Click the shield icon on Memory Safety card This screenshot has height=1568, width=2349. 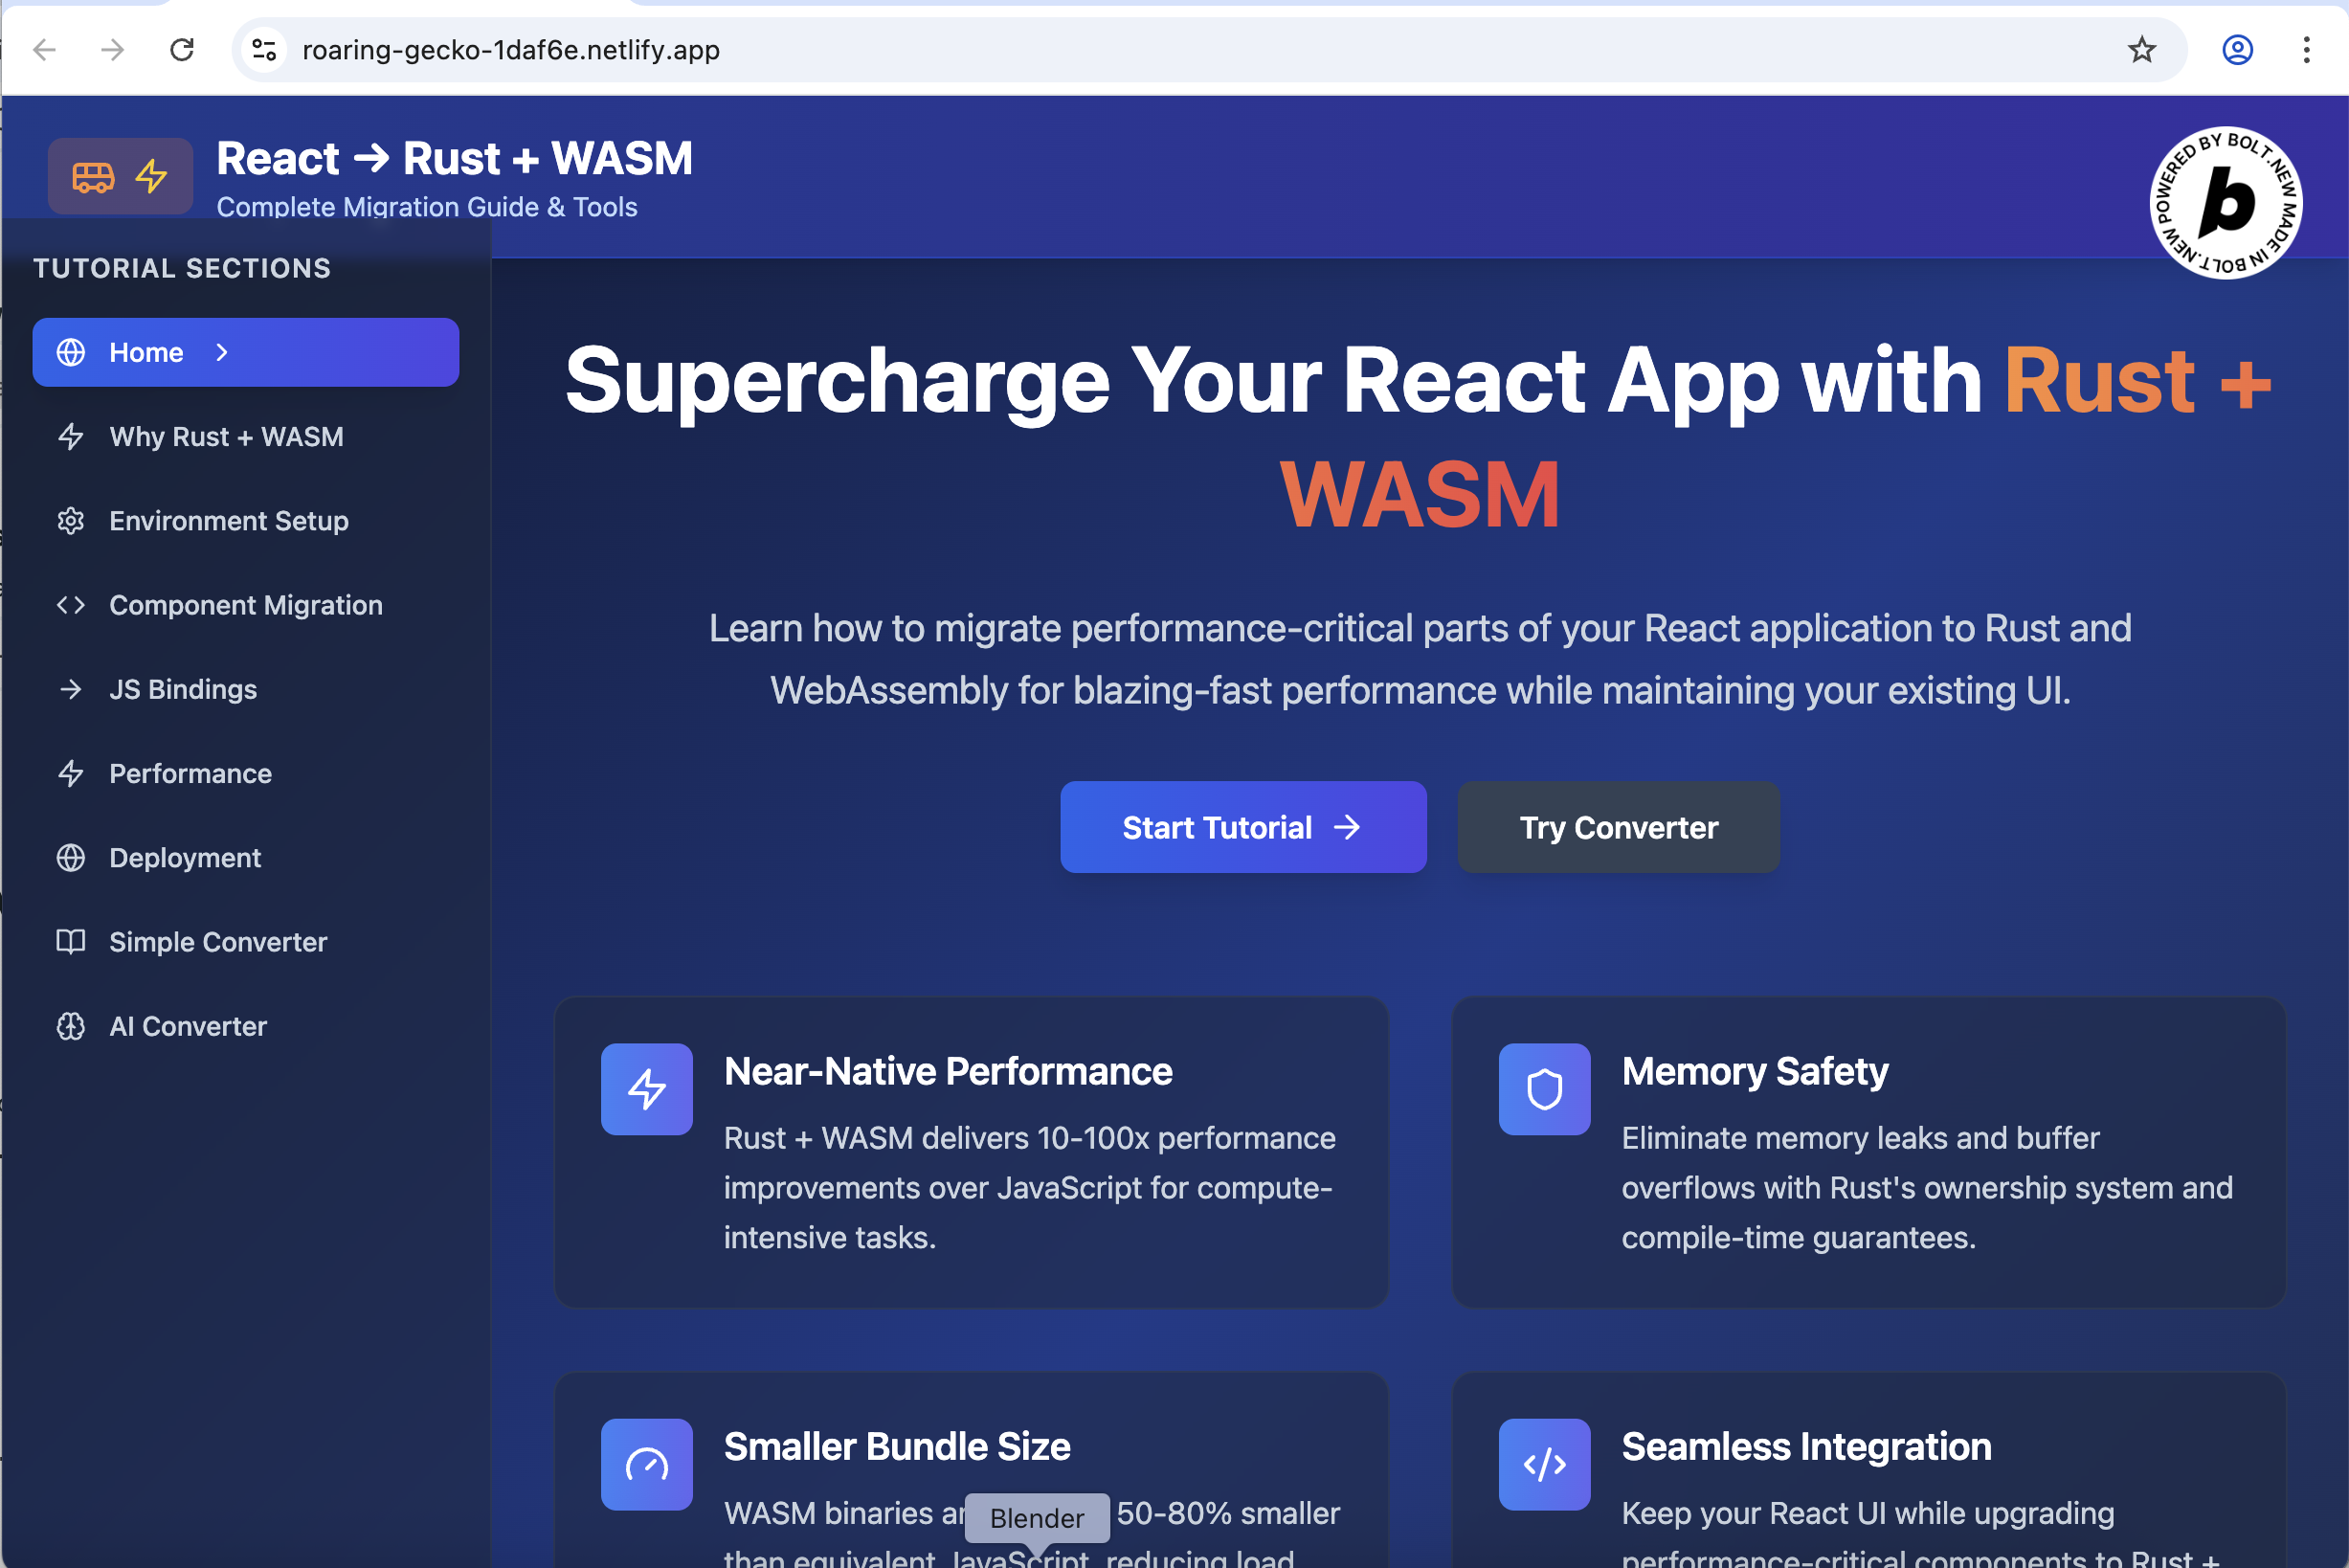(1543, 1088)
